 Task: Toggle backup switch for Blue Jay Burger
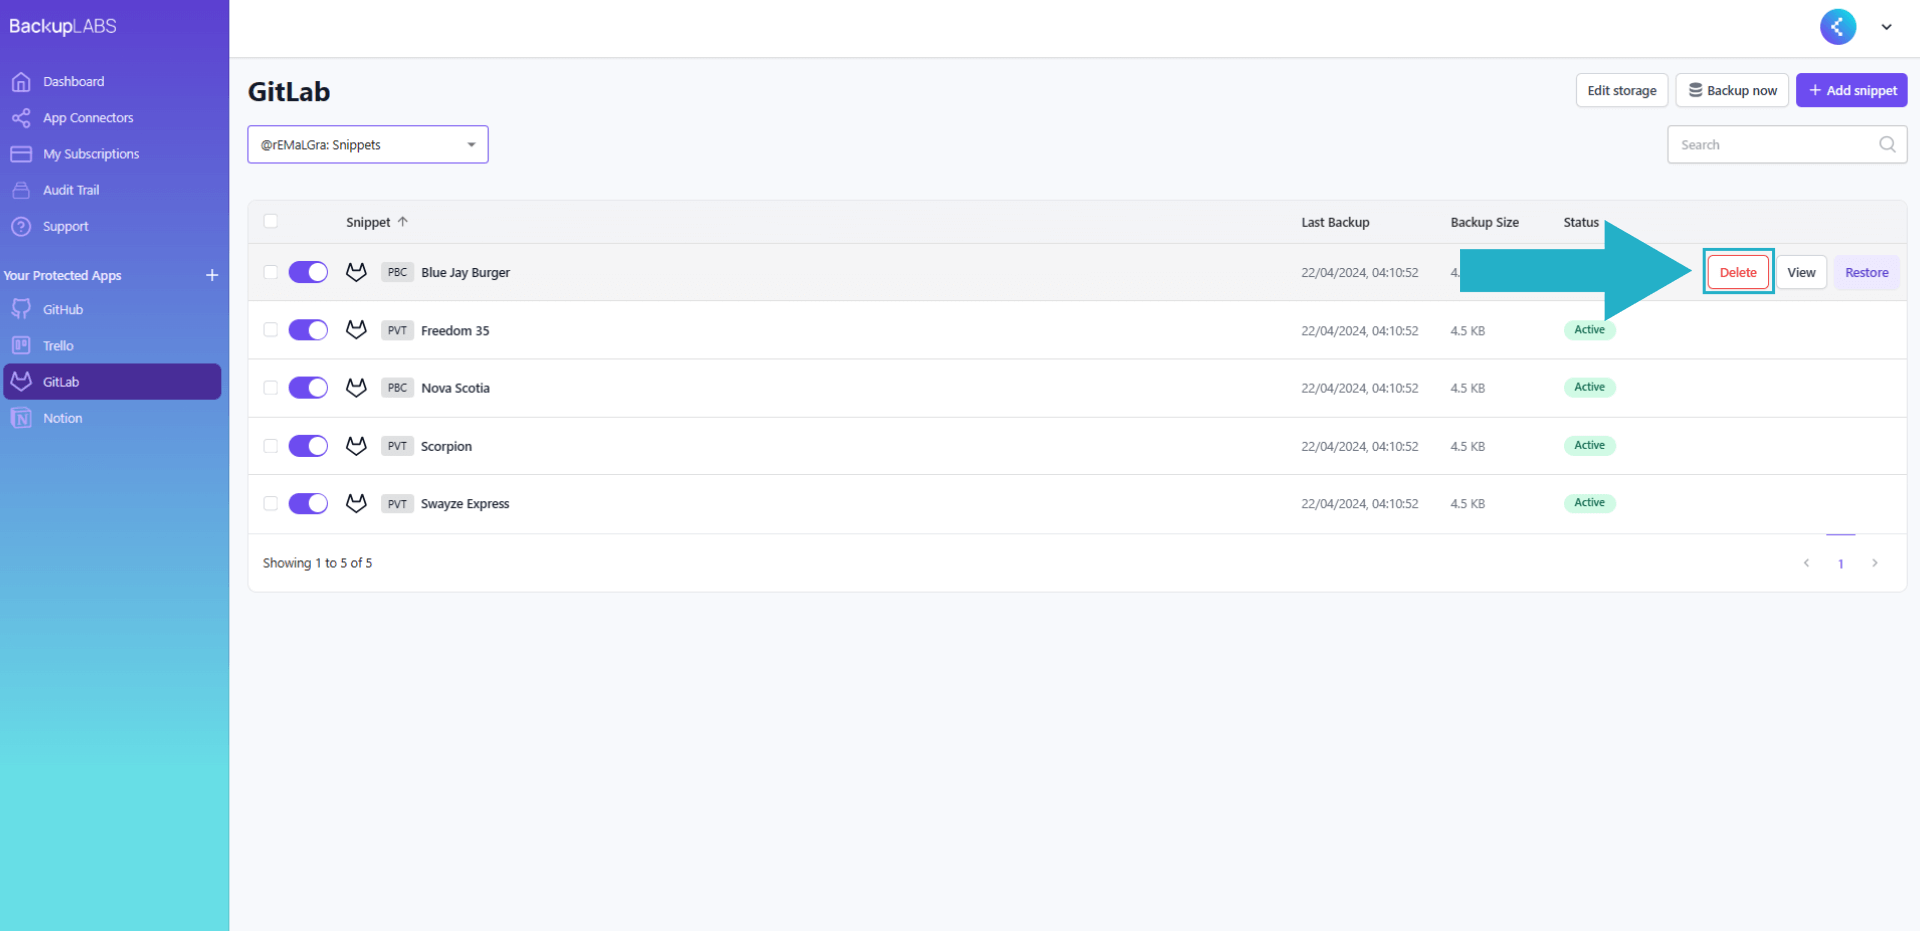tap(308, 272)
